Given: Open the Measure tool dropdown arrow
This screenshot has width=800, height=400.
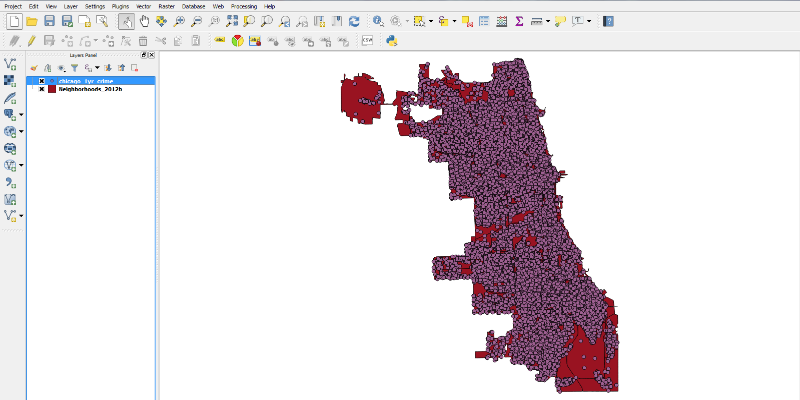Looking at the screenshot, I should point(548,21).
